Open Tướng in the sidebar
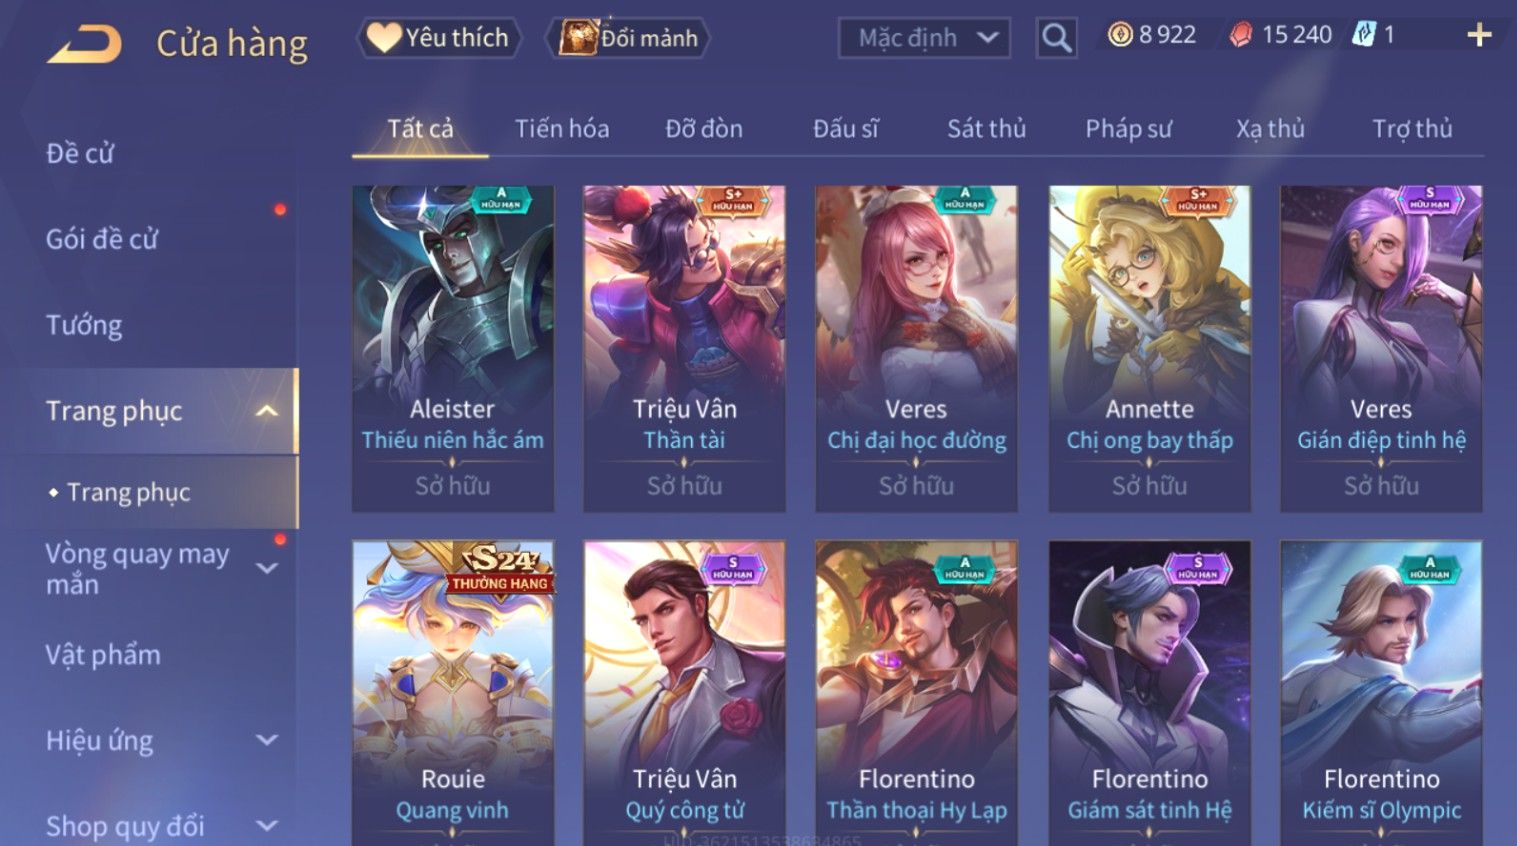 (84, 325)
